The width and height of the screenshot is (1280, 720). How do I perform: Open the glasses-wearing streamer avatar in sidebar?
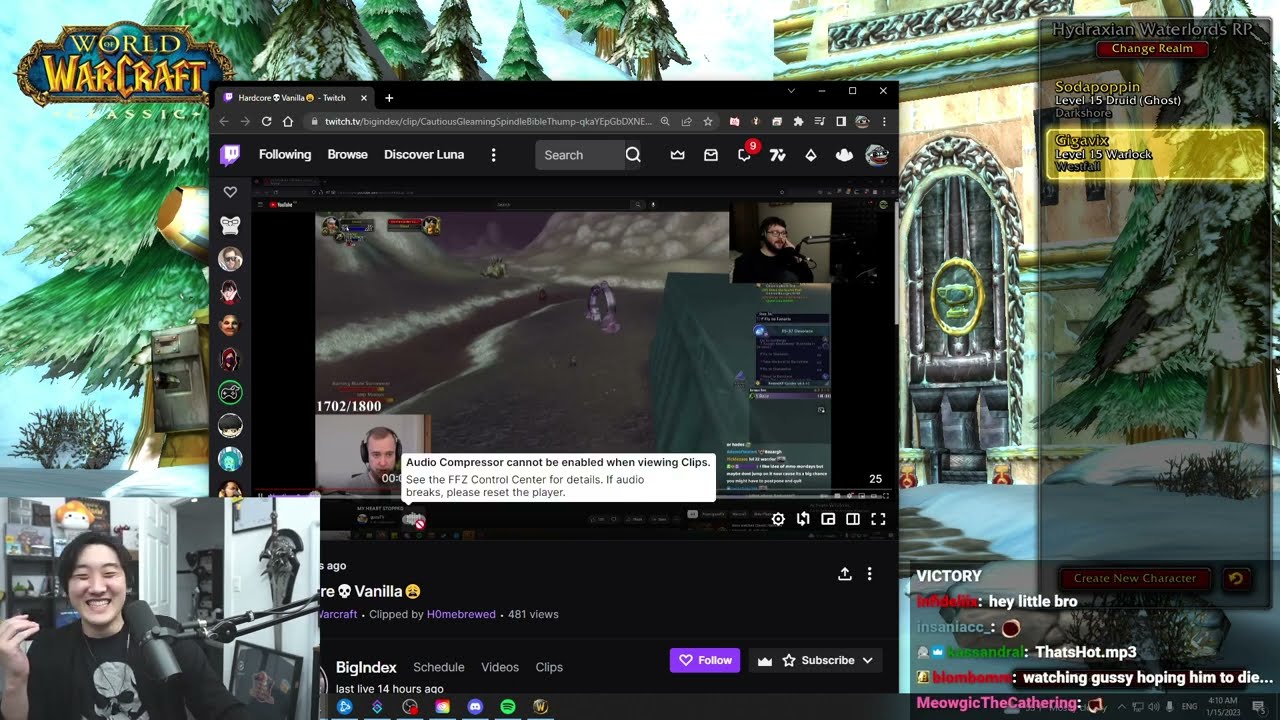[x=230, y=259]
